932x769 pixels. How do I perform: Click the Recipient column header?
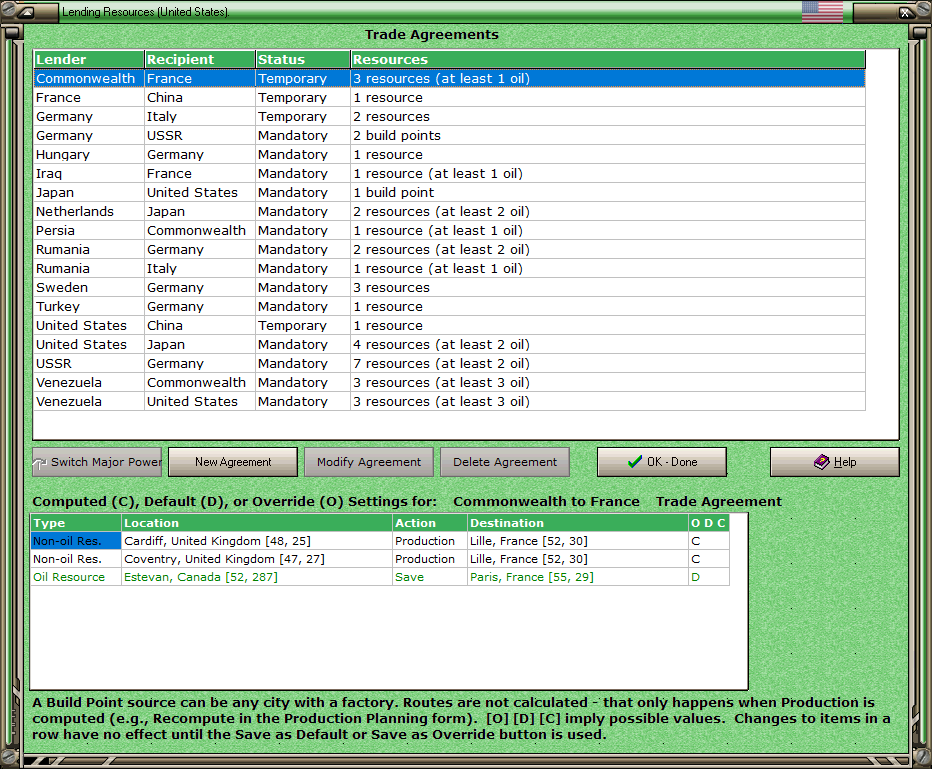pyautogui.click(x=200, y=59)
